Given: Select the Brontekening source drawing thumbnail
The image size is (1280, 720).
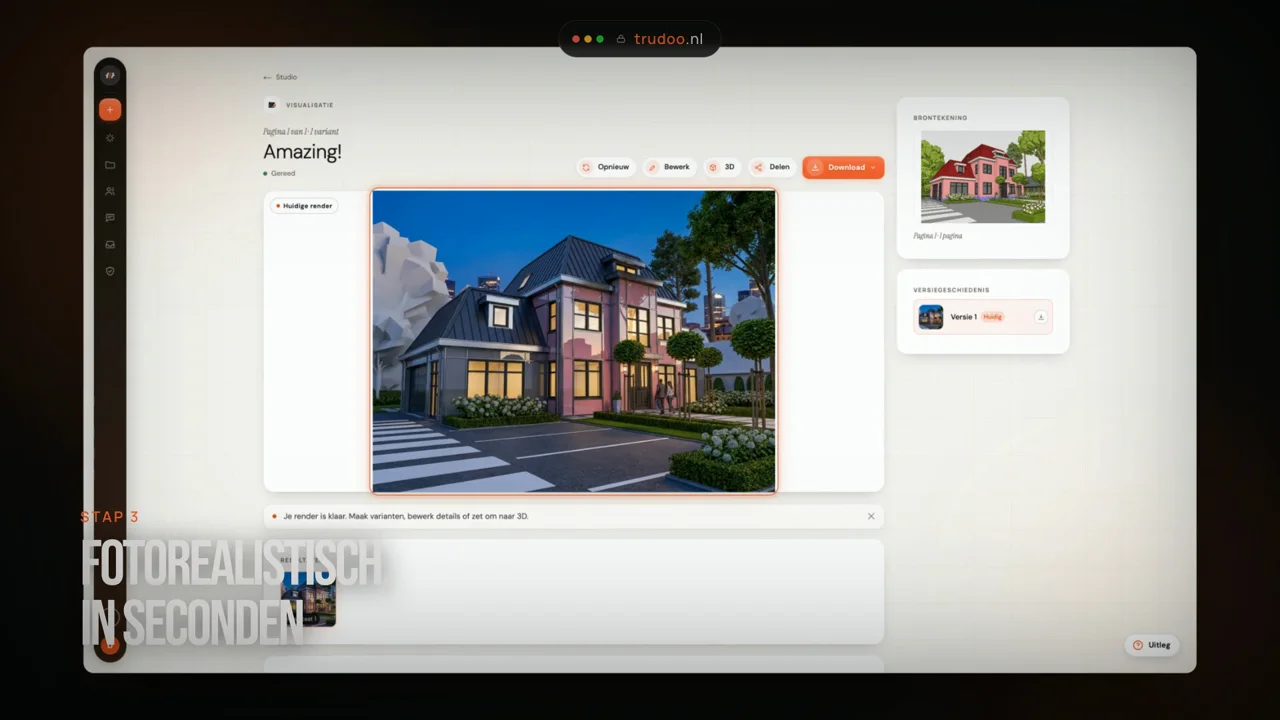Looking at the screenshot, I should (983, 177).
